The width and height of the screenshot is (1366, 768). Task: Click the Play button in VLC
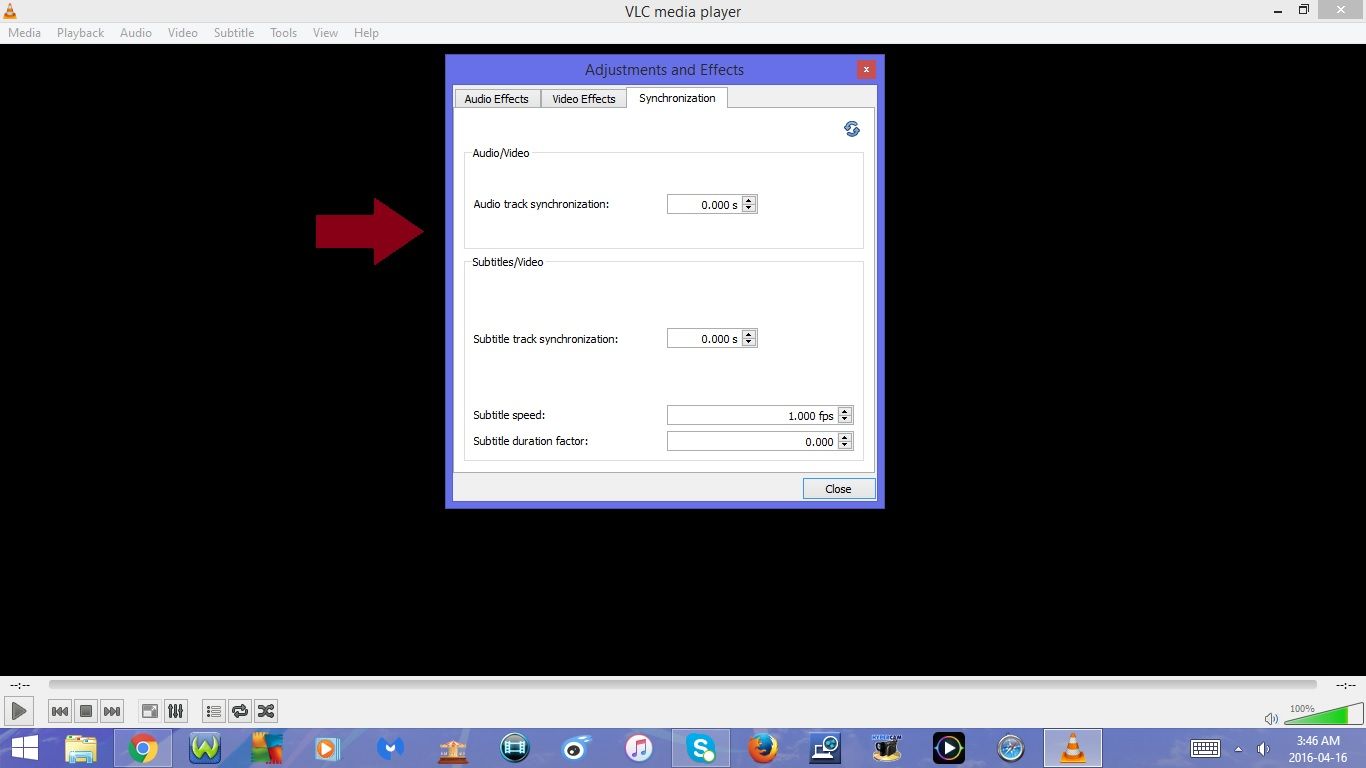click(x=19, y=711)
